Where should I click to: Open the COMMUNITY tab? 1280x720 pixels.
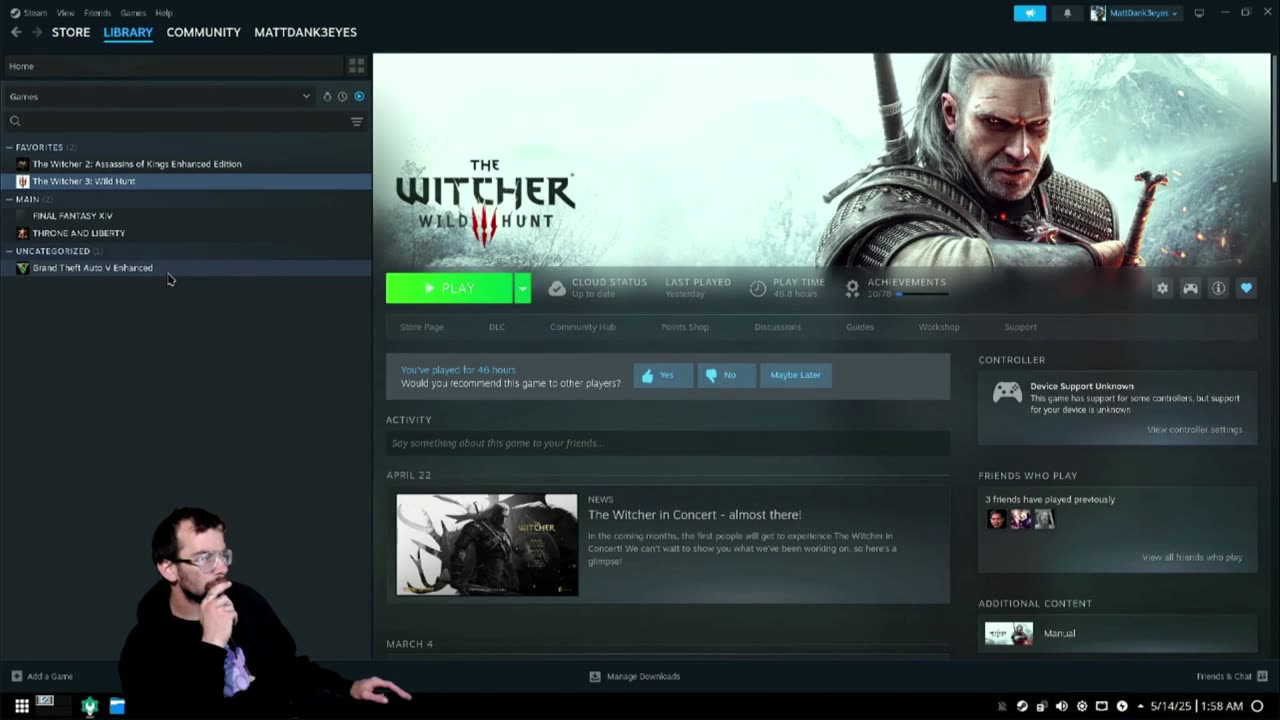pos(203,32)
